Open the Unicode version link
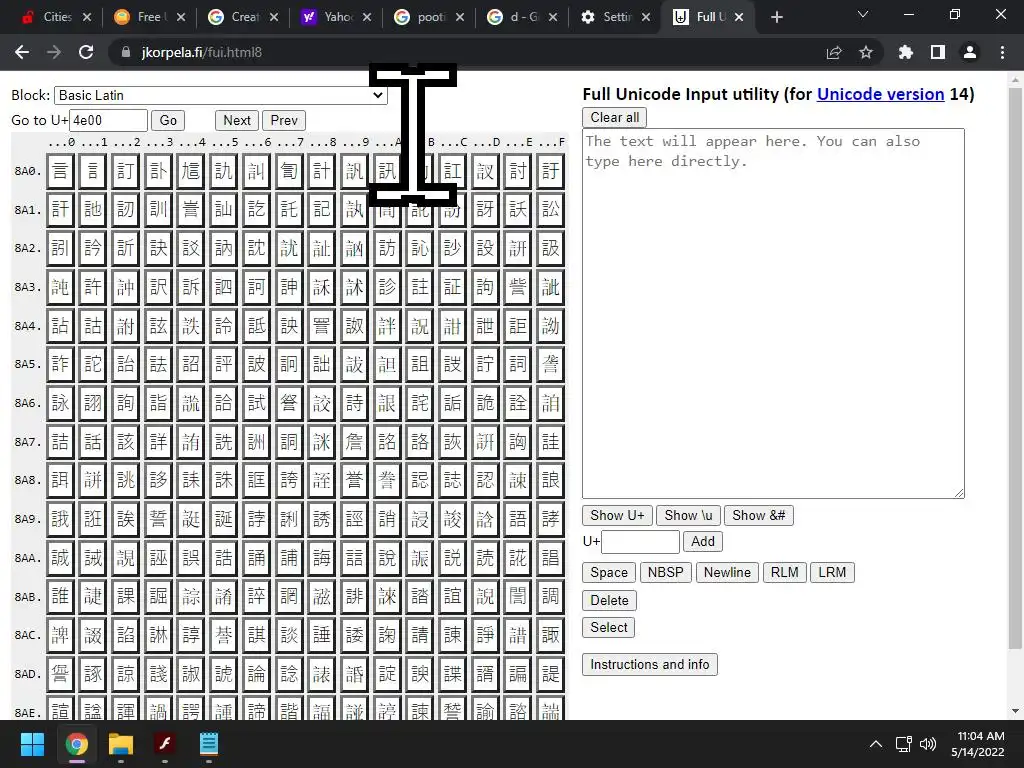Viewport: 1024px width, 768px height. point(880,94)
